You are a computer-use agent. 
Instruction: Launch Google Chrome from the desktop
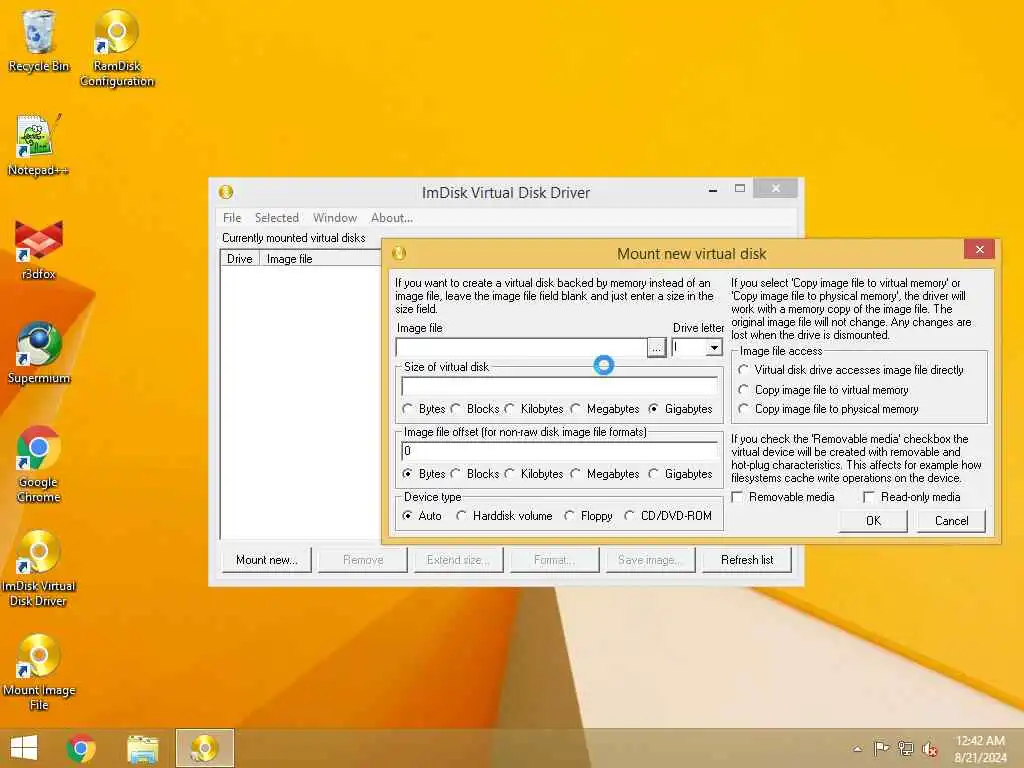click(39, 464)
